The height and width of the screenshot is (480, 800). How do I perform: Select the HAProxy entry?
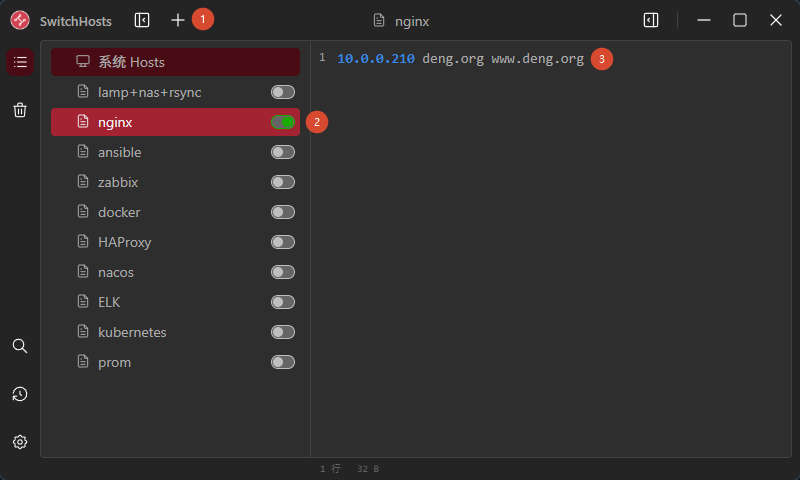point(175,242)
